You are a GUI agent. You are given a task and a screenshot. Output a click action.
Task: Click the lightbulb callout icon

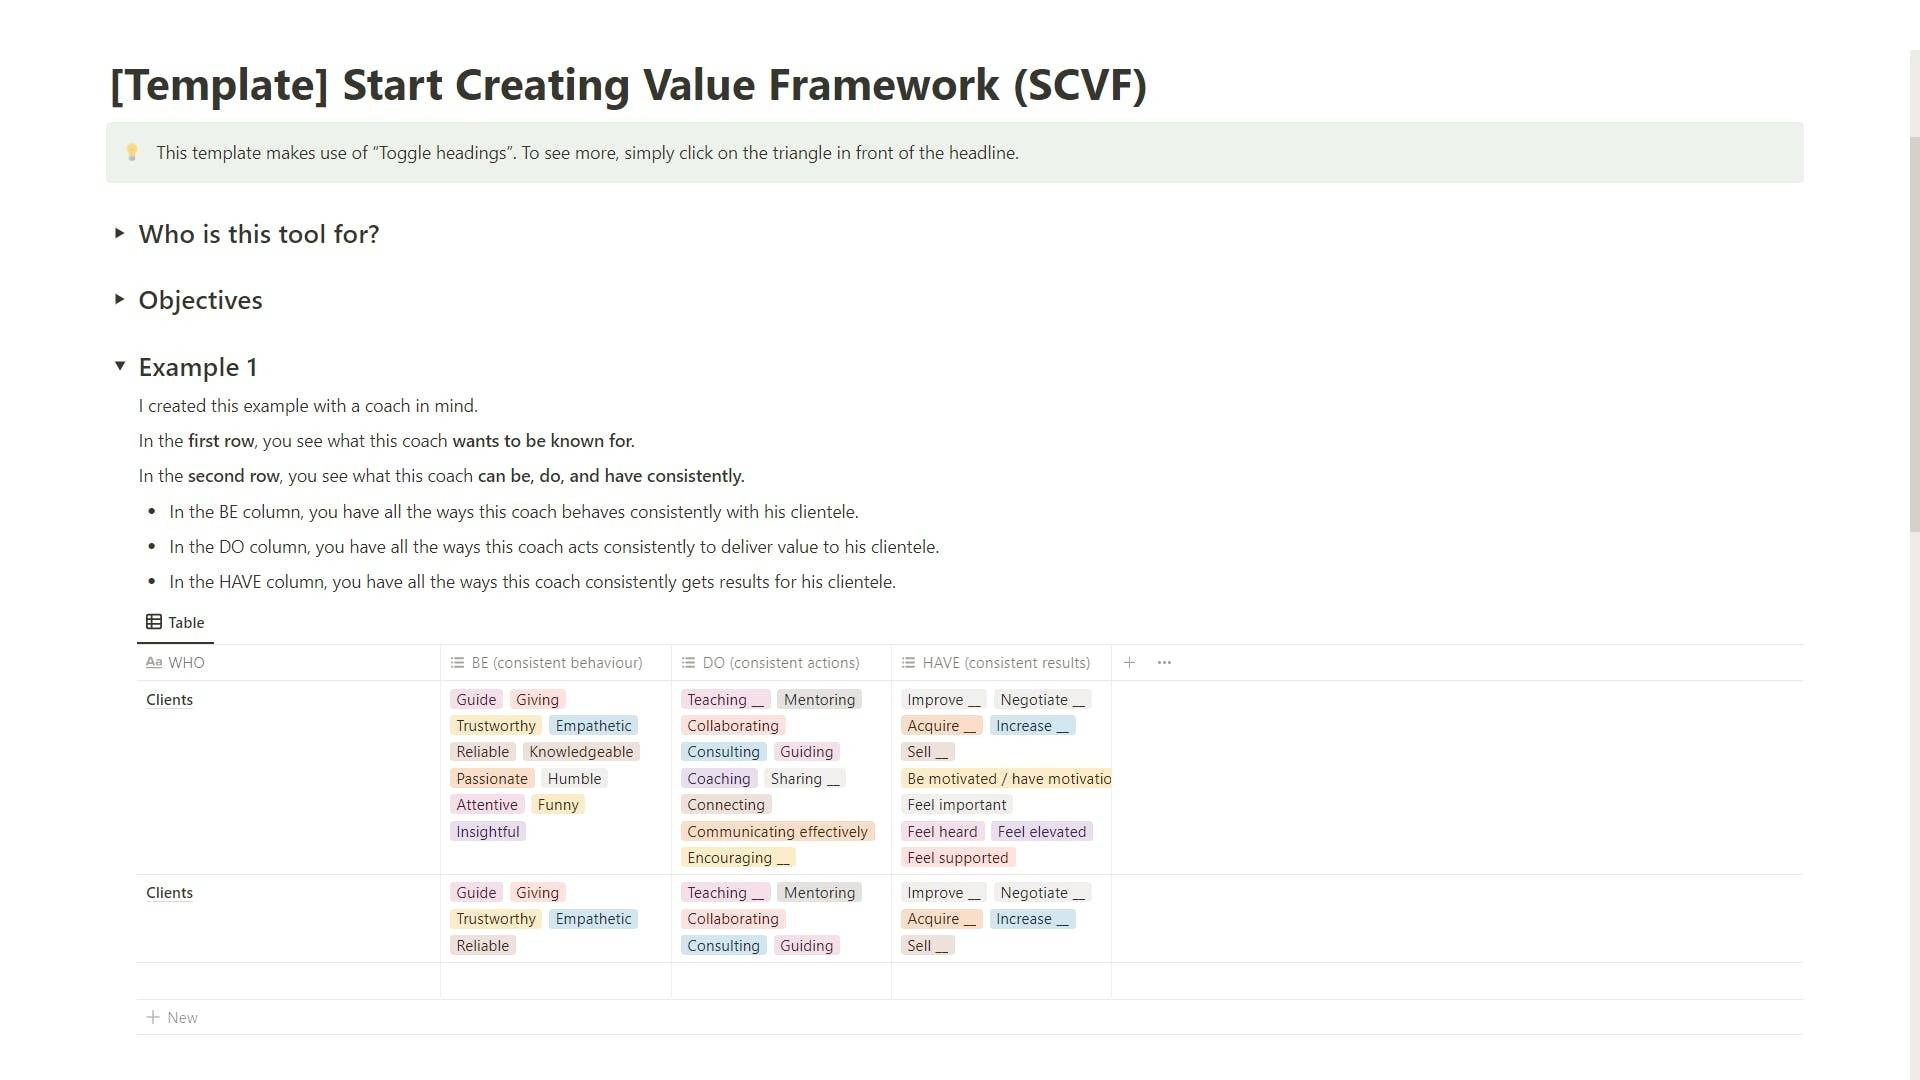pos(132,153)
